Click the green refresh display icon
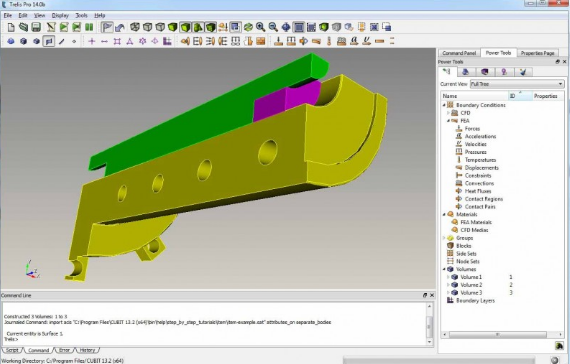The width and height of the screenshot is (570, 364). tap(248, 27)
